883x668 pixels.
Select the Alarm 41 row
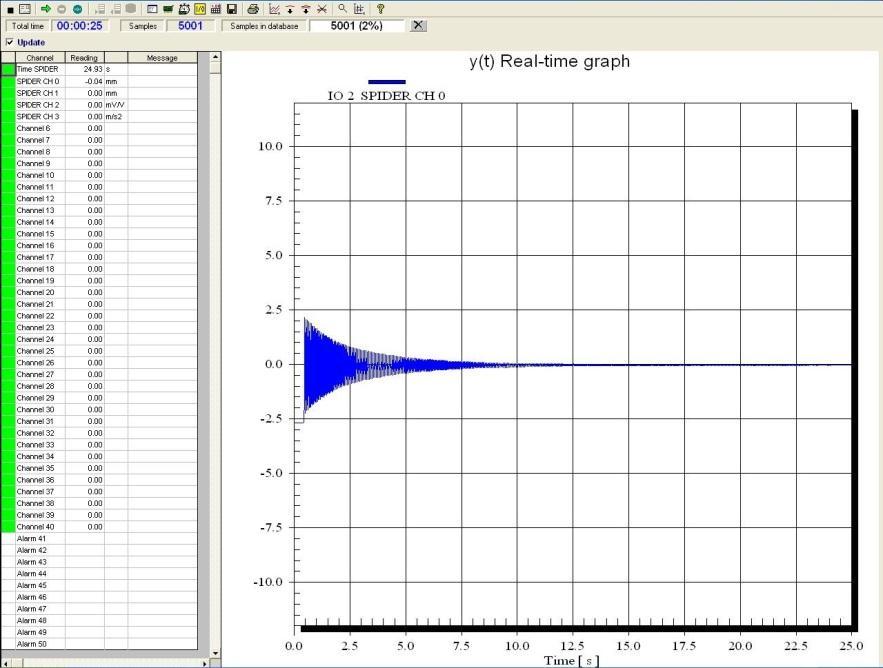[x=99, y=539]
